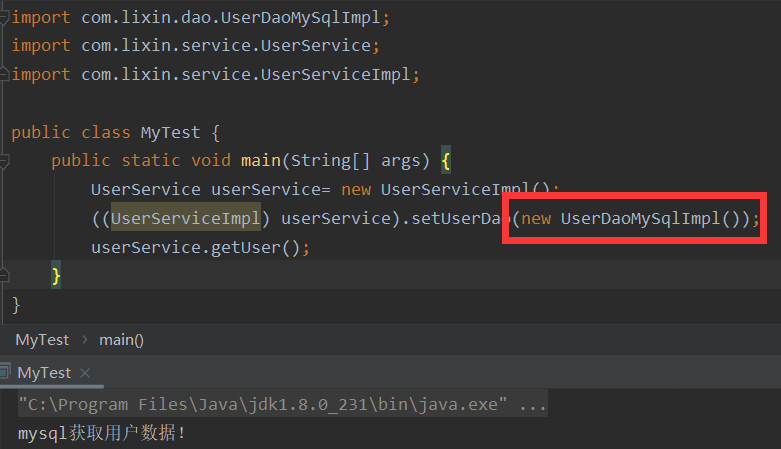Click String[] args parameter

(355, 161)
